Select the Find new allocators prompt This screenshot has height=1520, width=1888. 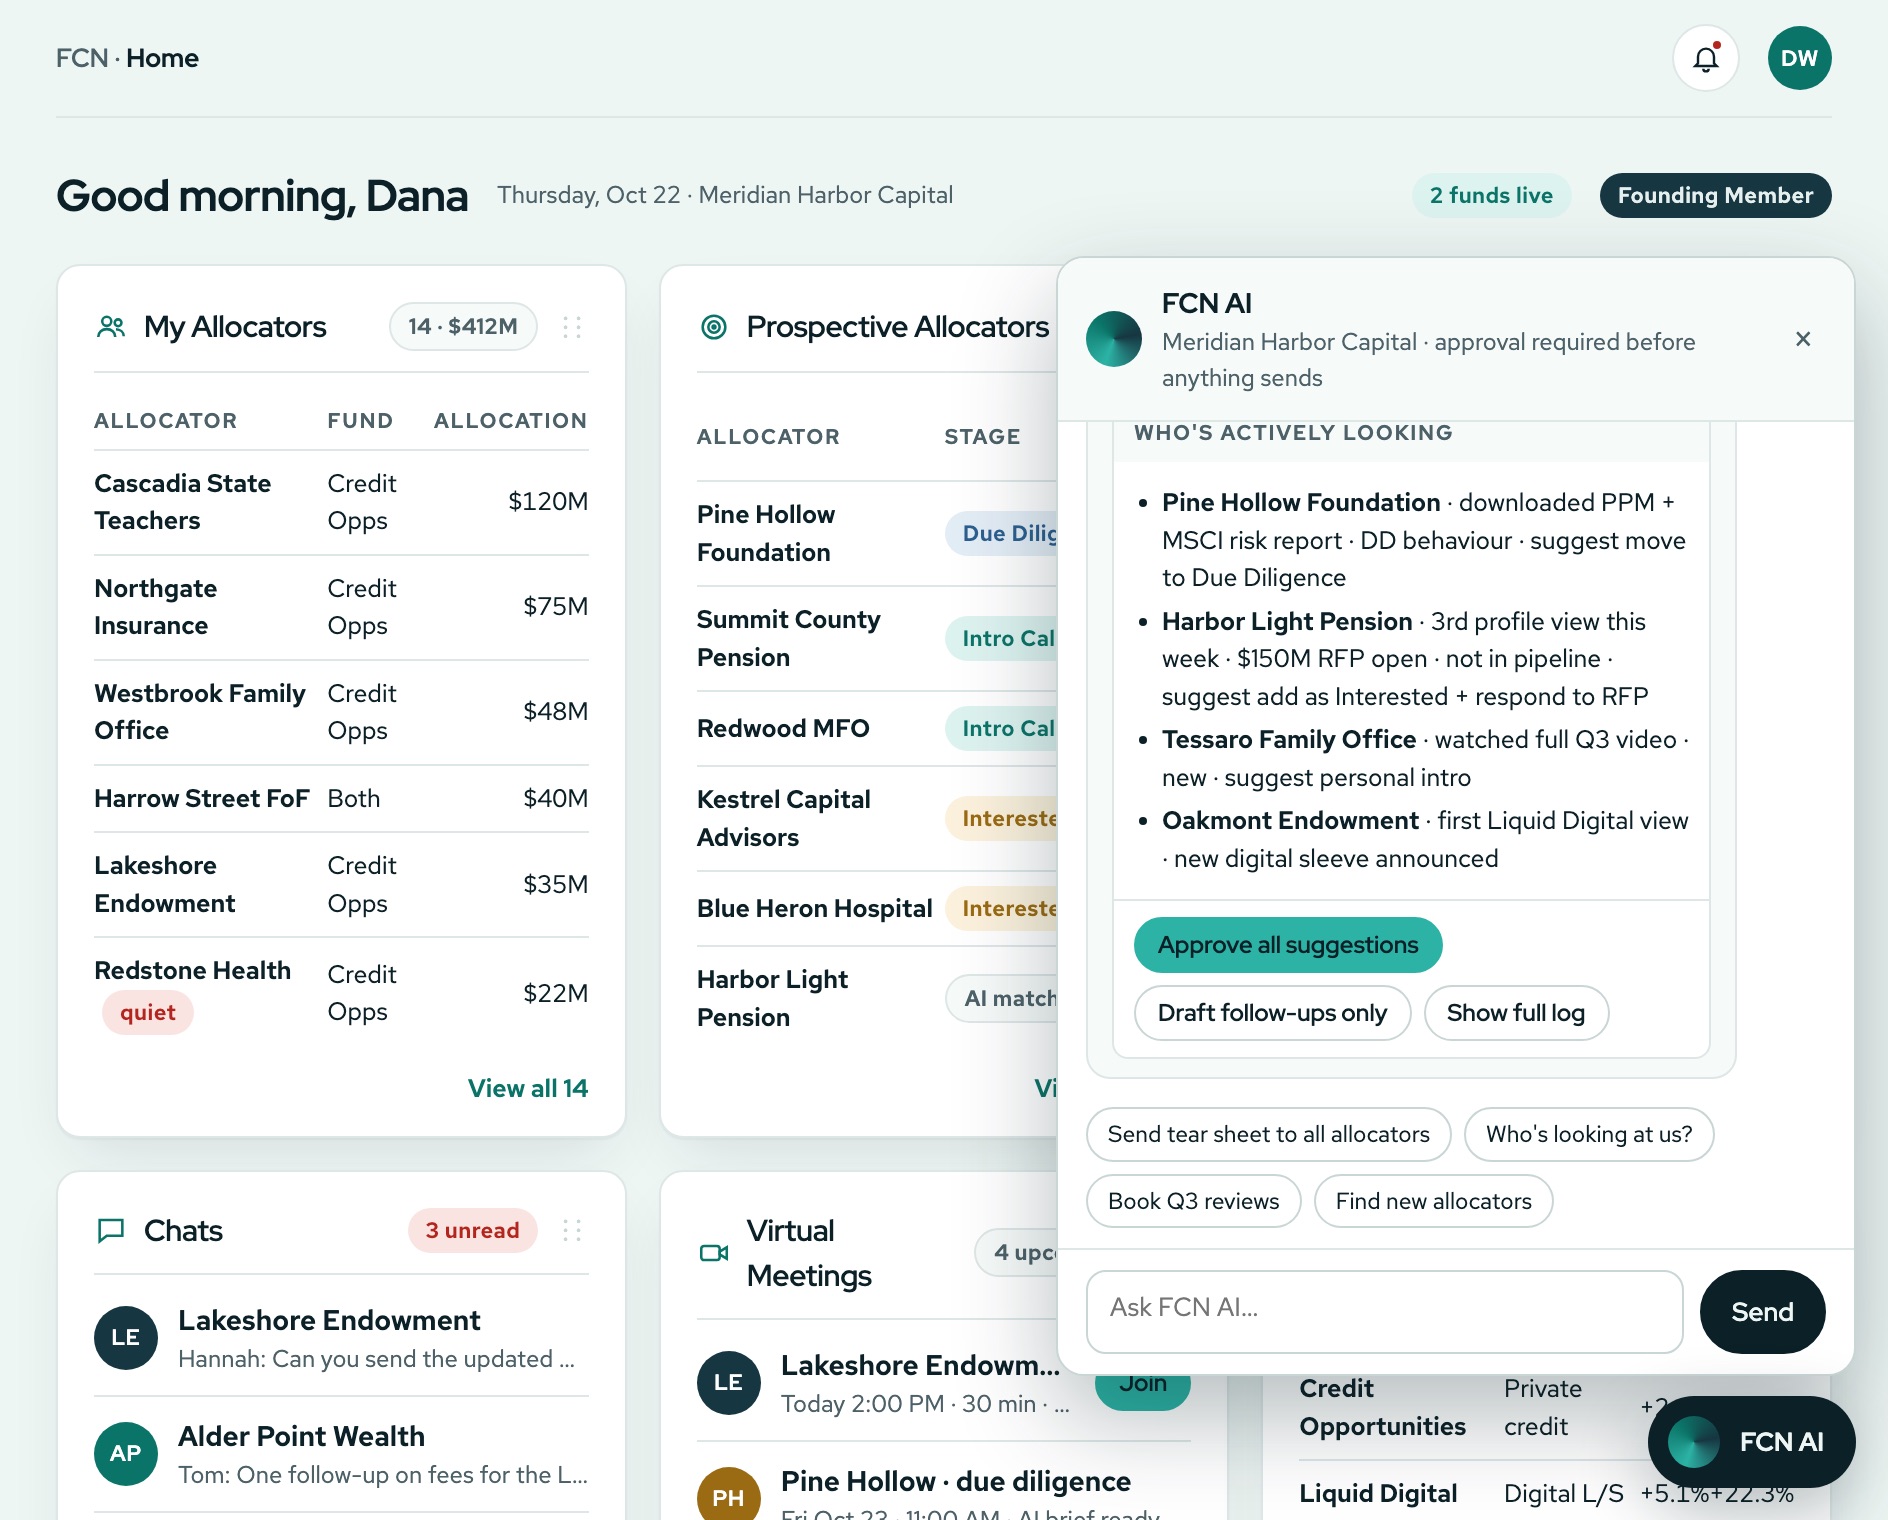1434,1201
